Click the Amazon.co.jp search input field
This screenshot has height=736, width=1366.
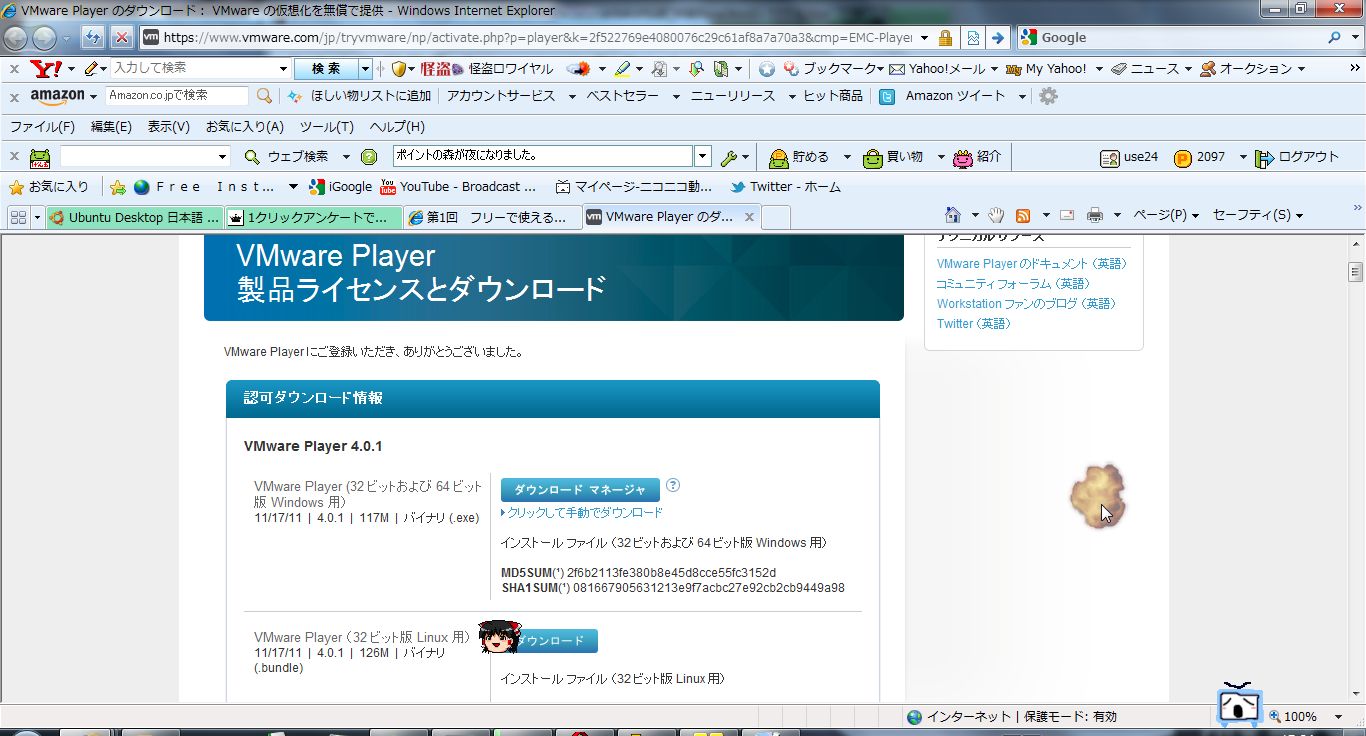[176, 96]
